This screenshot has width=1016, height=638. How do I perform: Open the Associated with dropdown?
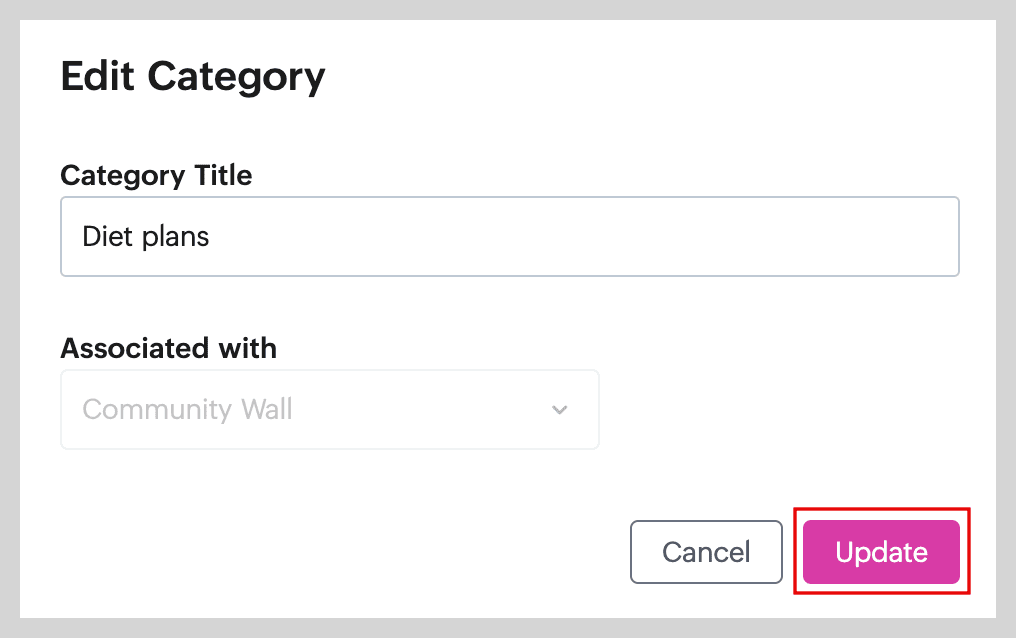[x=330, y=410]
